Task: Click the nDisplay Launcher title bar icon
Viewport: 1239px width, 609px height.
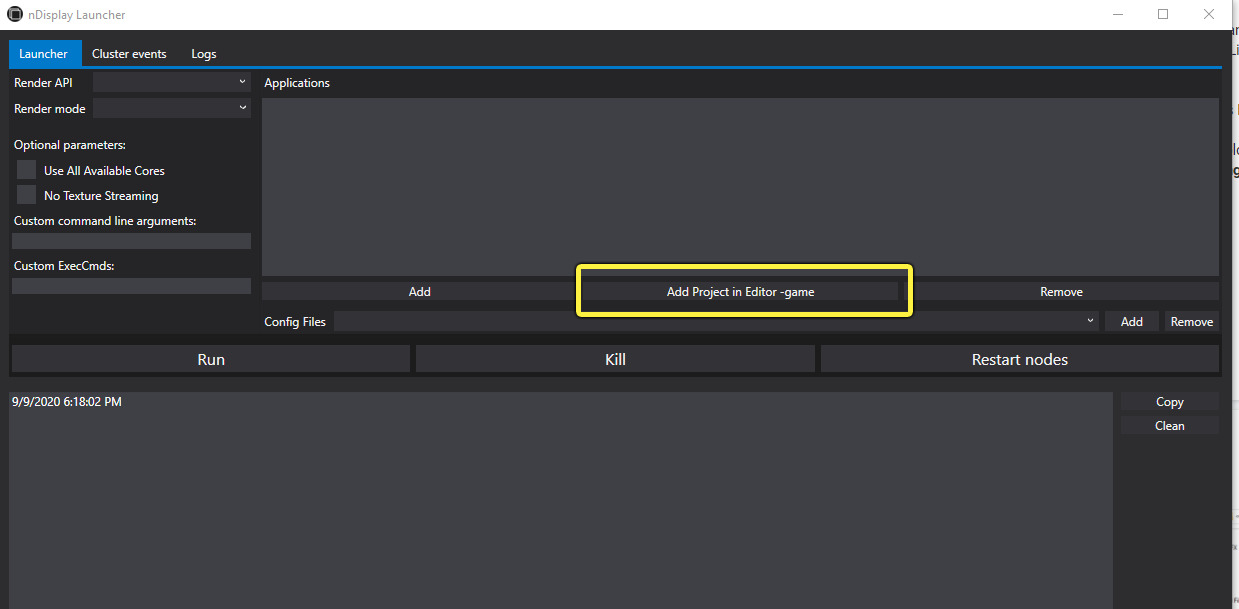Action: (14, 14)
